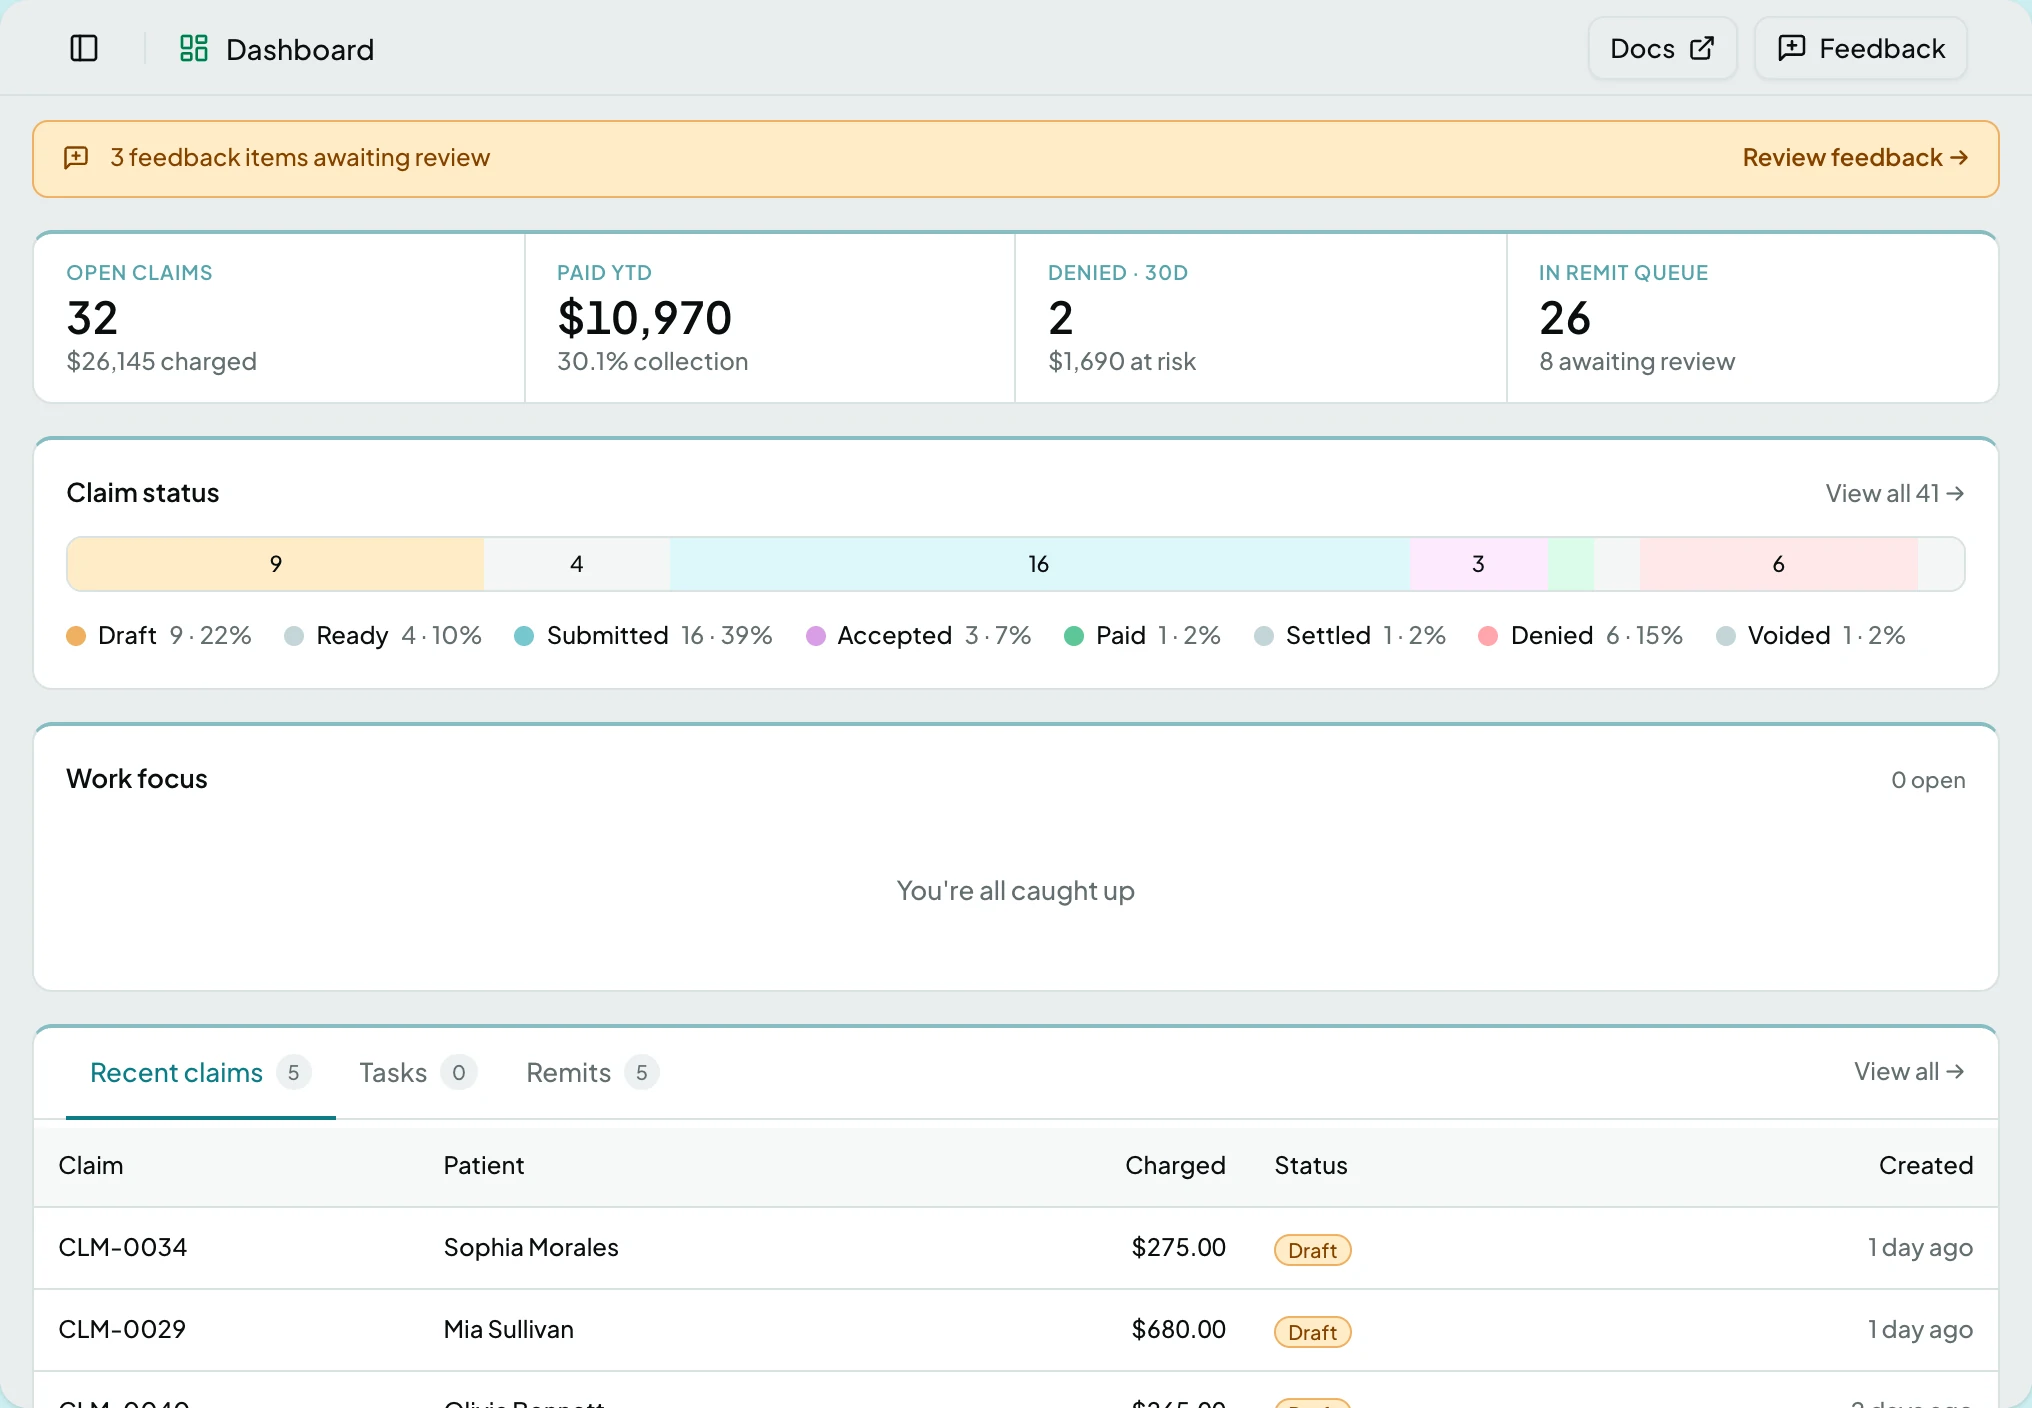2032x1408 pixels.
Task: Select the Submitted segment showing 16
Action: (1040, 564)
